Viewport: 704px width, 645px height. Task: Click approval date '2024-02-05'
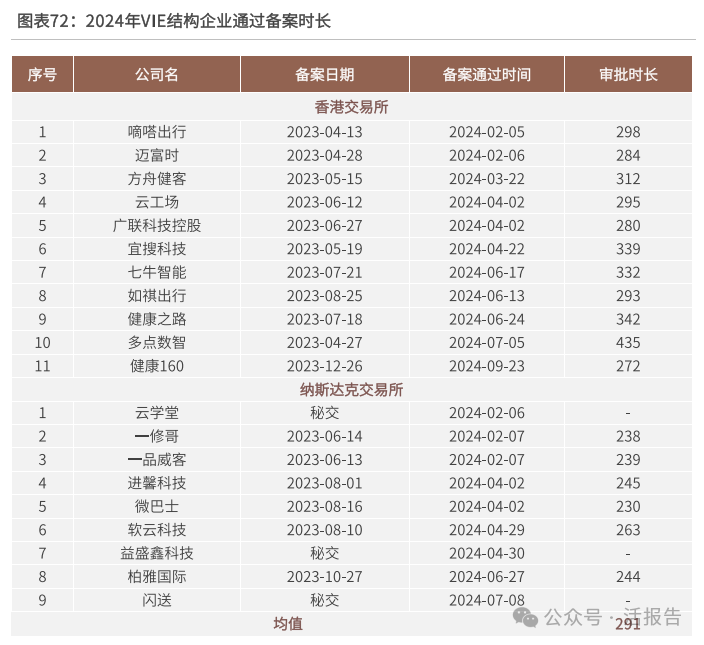pyautogui.click(x=487, y=132)
